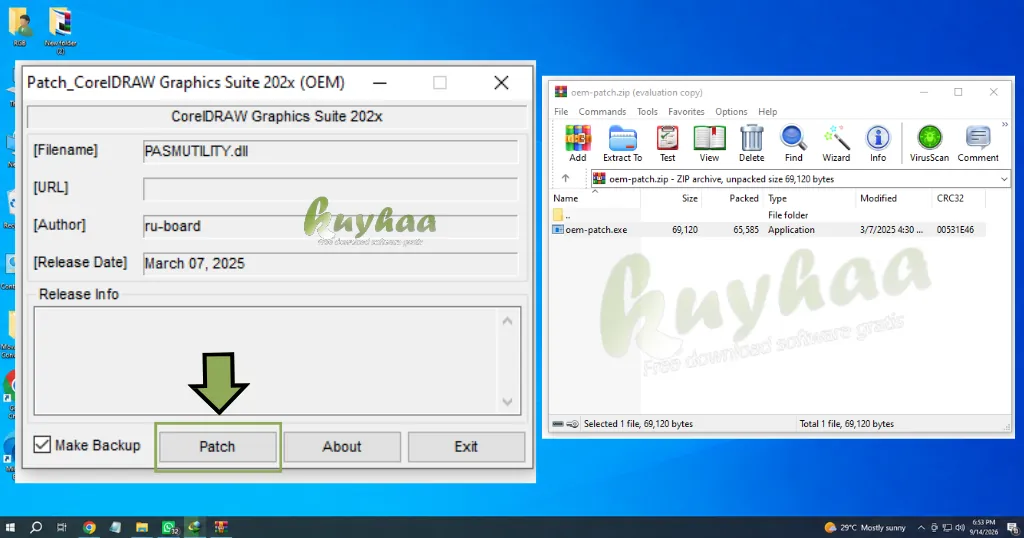Viewport: 1024px width, 538px height.
Task: Open File Explorer from the taskbar
Action: [x=142, y=528]
